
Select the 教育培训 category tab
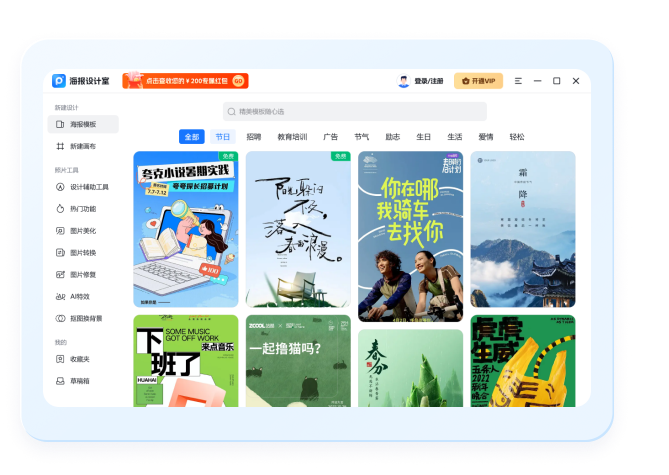[x=292, y=137]
